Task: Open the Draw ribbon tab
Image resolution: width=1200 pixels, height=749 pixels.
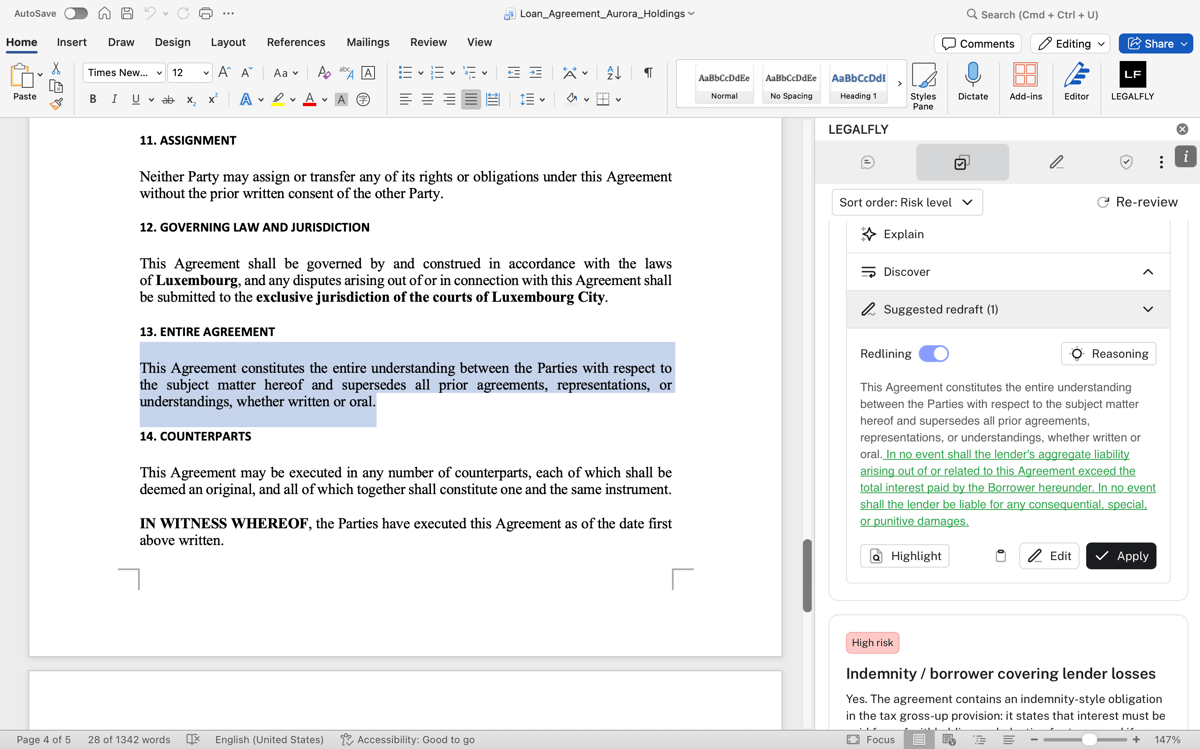Action: click(121, 42)
